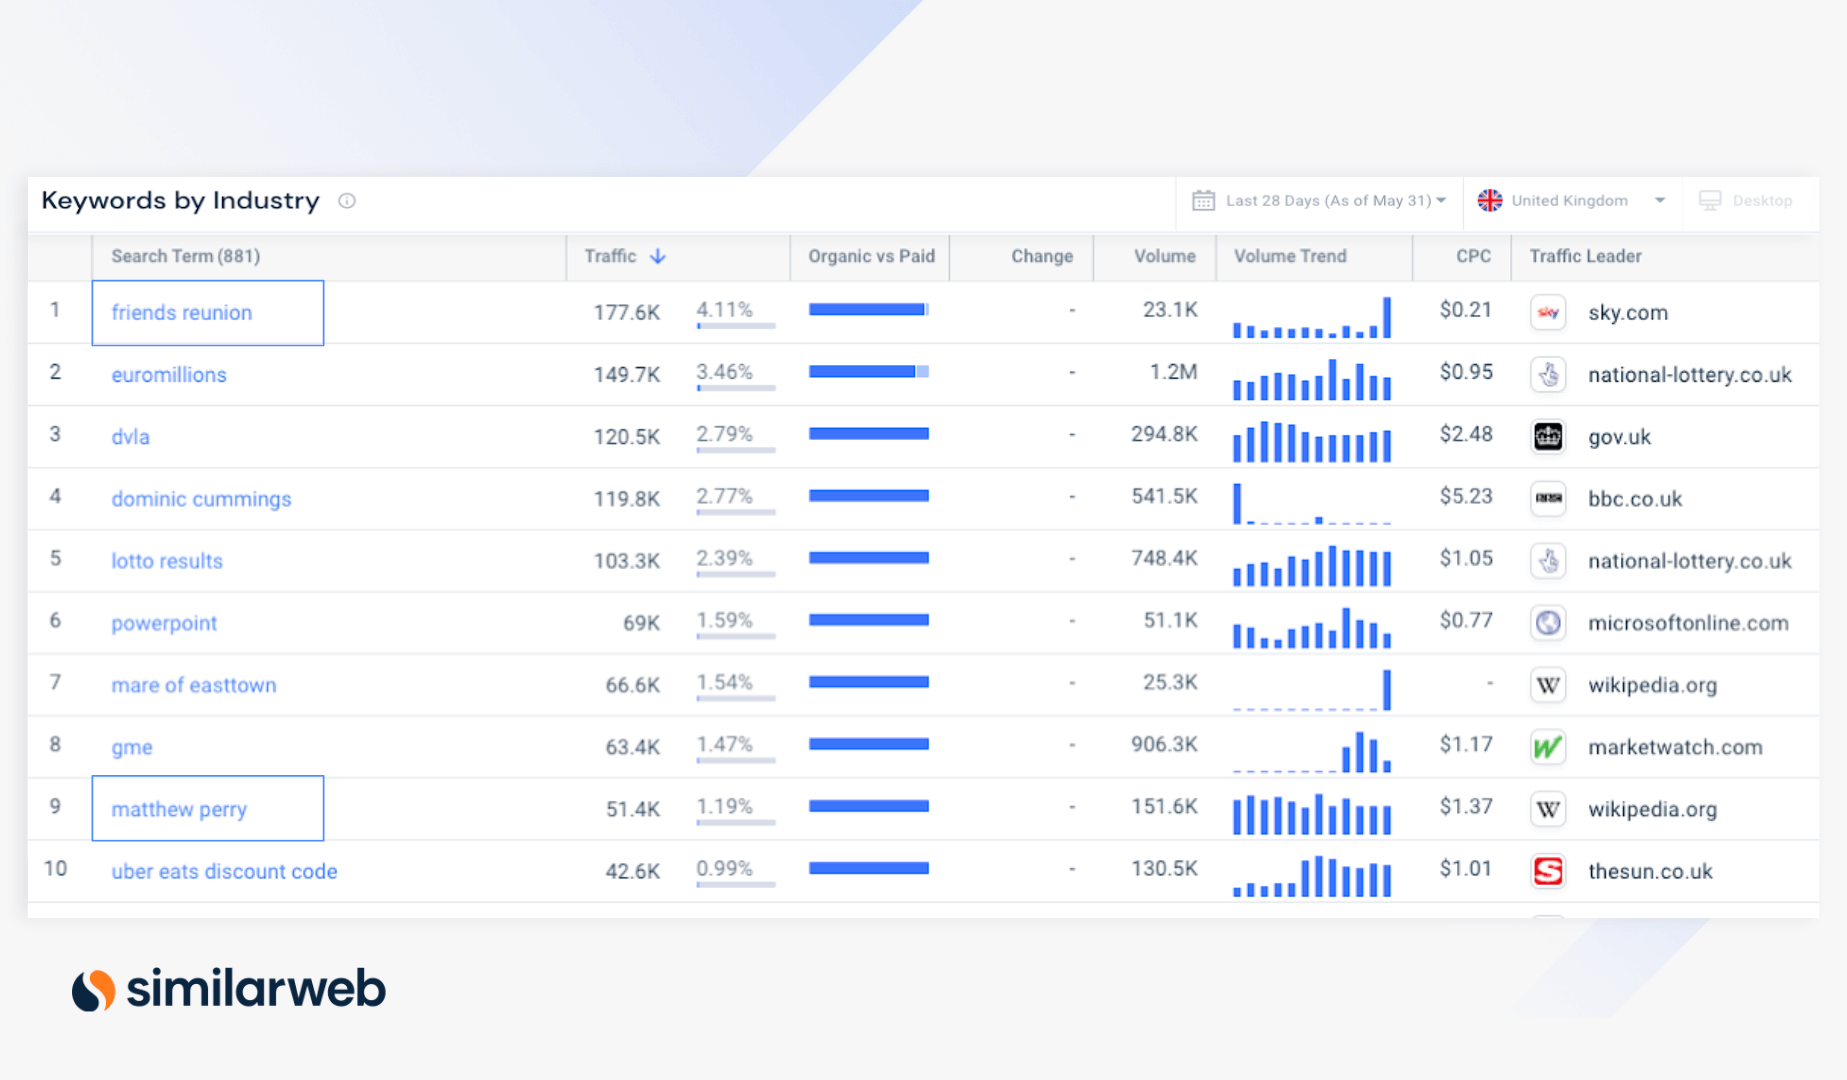Click the Traffic Leader column header
1847x1080 pixels.
[x=1585, y=257]
